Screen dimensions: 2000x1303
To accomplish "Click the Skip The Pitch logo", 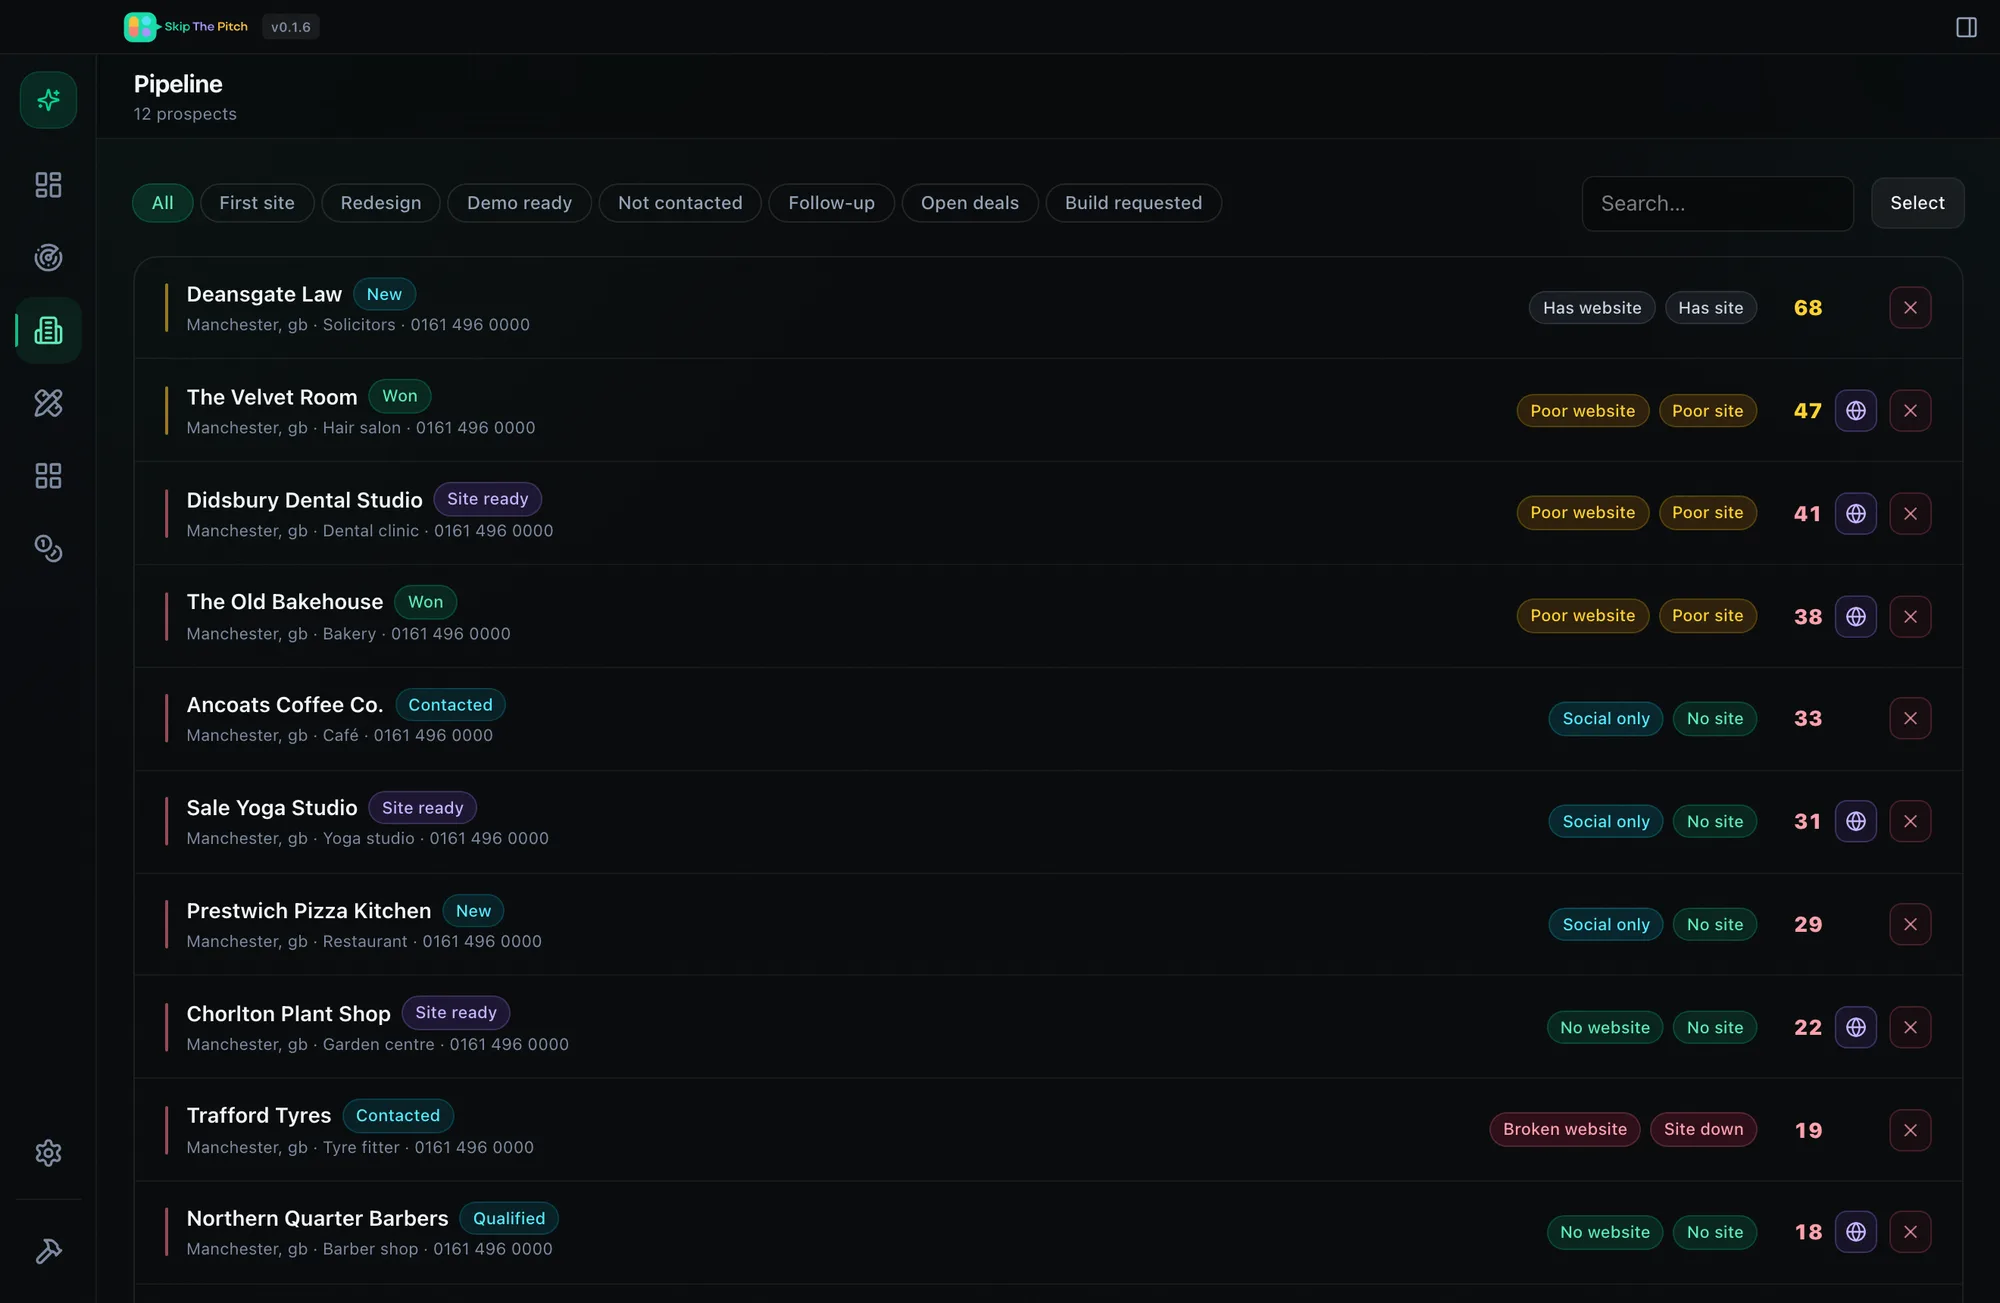I will [x=186, y=27].
